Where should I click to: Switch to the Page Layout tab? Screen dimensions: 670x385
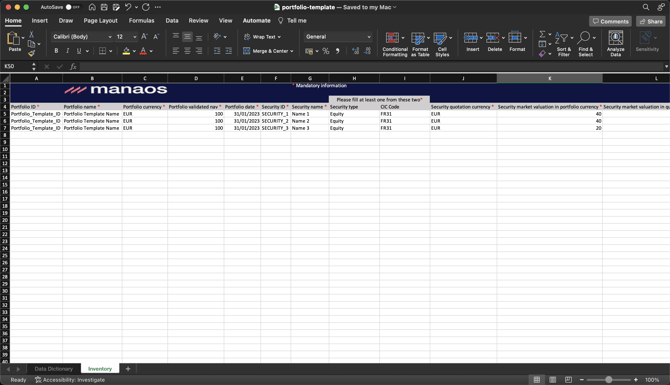pyautogui.click(x=100, y=21)
